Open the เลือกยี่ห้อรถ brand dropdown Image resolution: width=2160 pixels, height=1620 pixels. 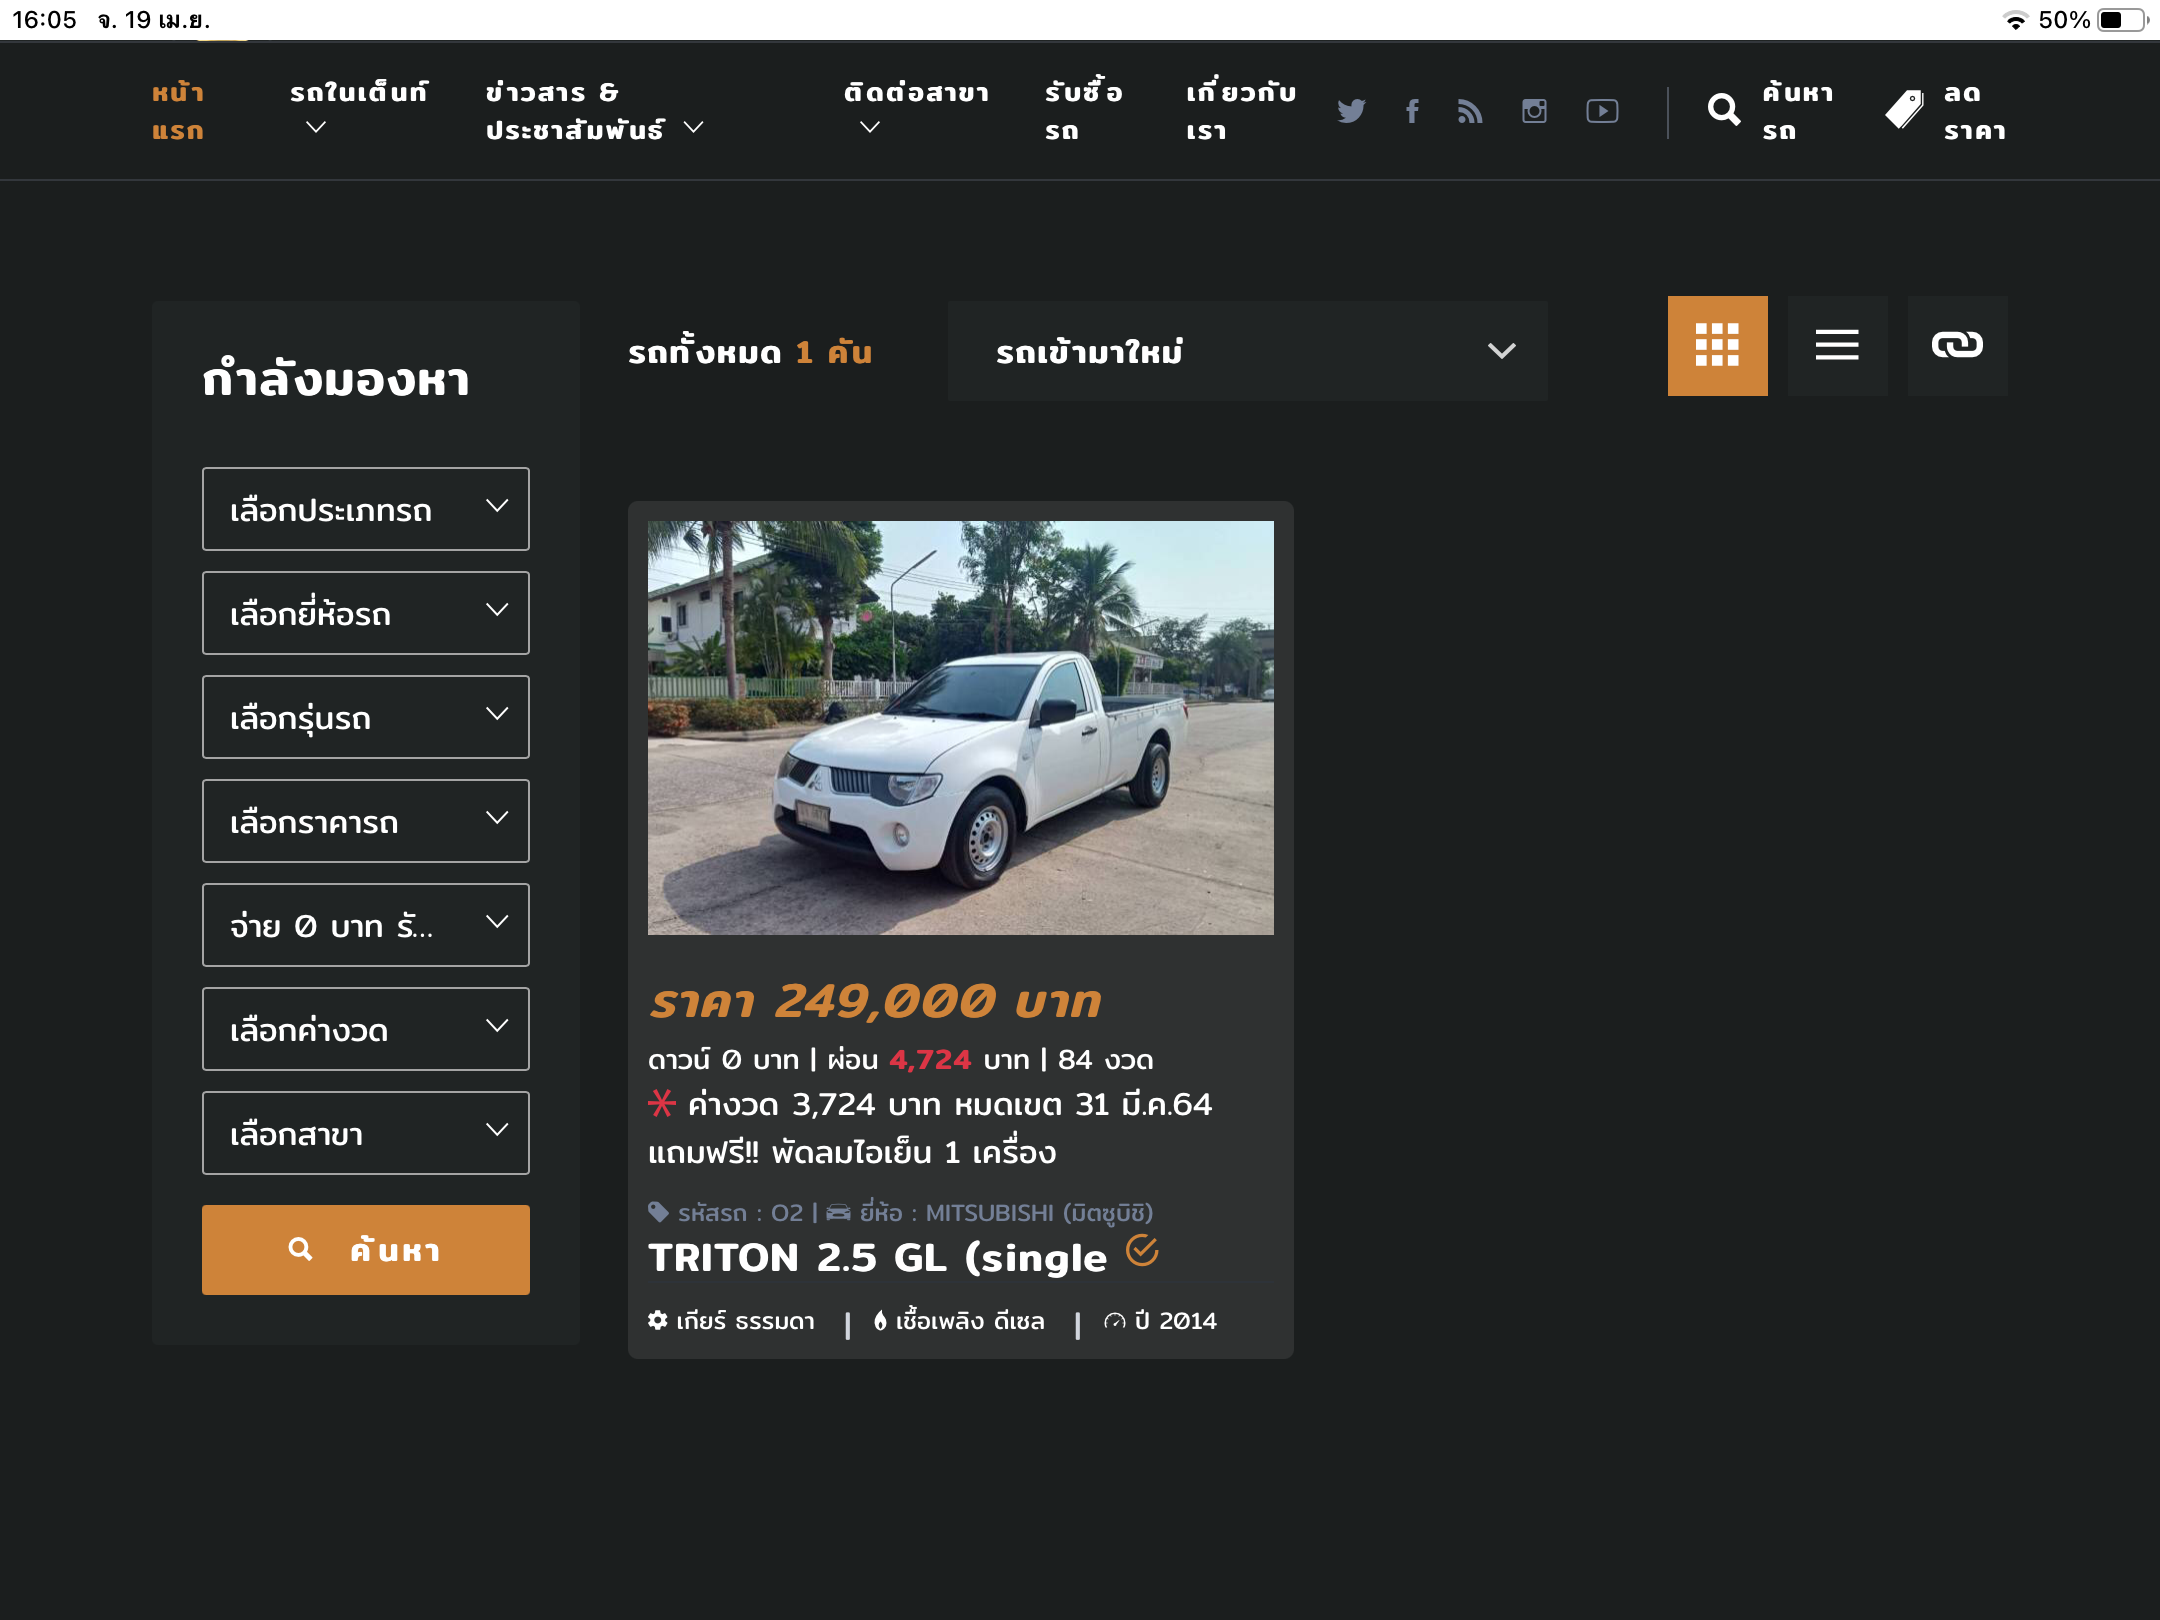[366, 613]
